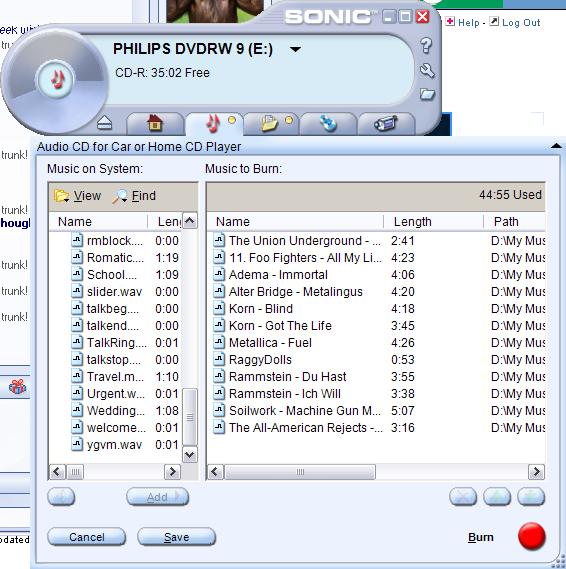This screenshot has height=569, width=566.
Task: Click the remove track X button
Action: [463, 497]
